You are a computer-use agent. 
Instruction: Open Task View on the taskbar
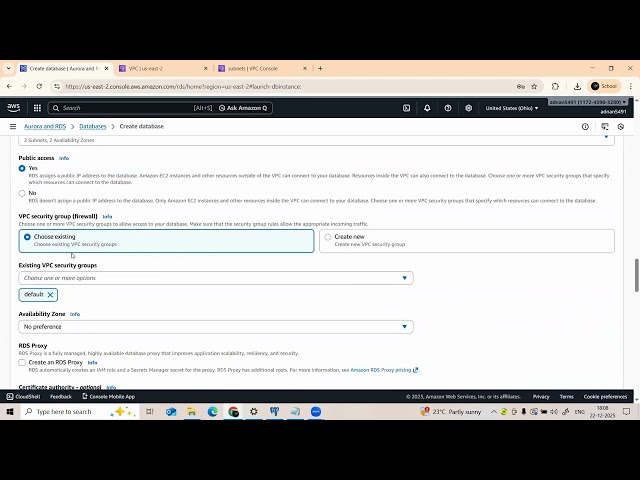coord(150,412)
